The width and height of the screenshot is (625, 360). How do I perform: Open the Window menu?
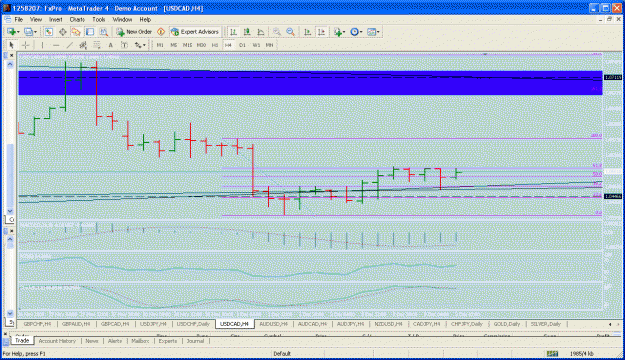tap(122, 20)
